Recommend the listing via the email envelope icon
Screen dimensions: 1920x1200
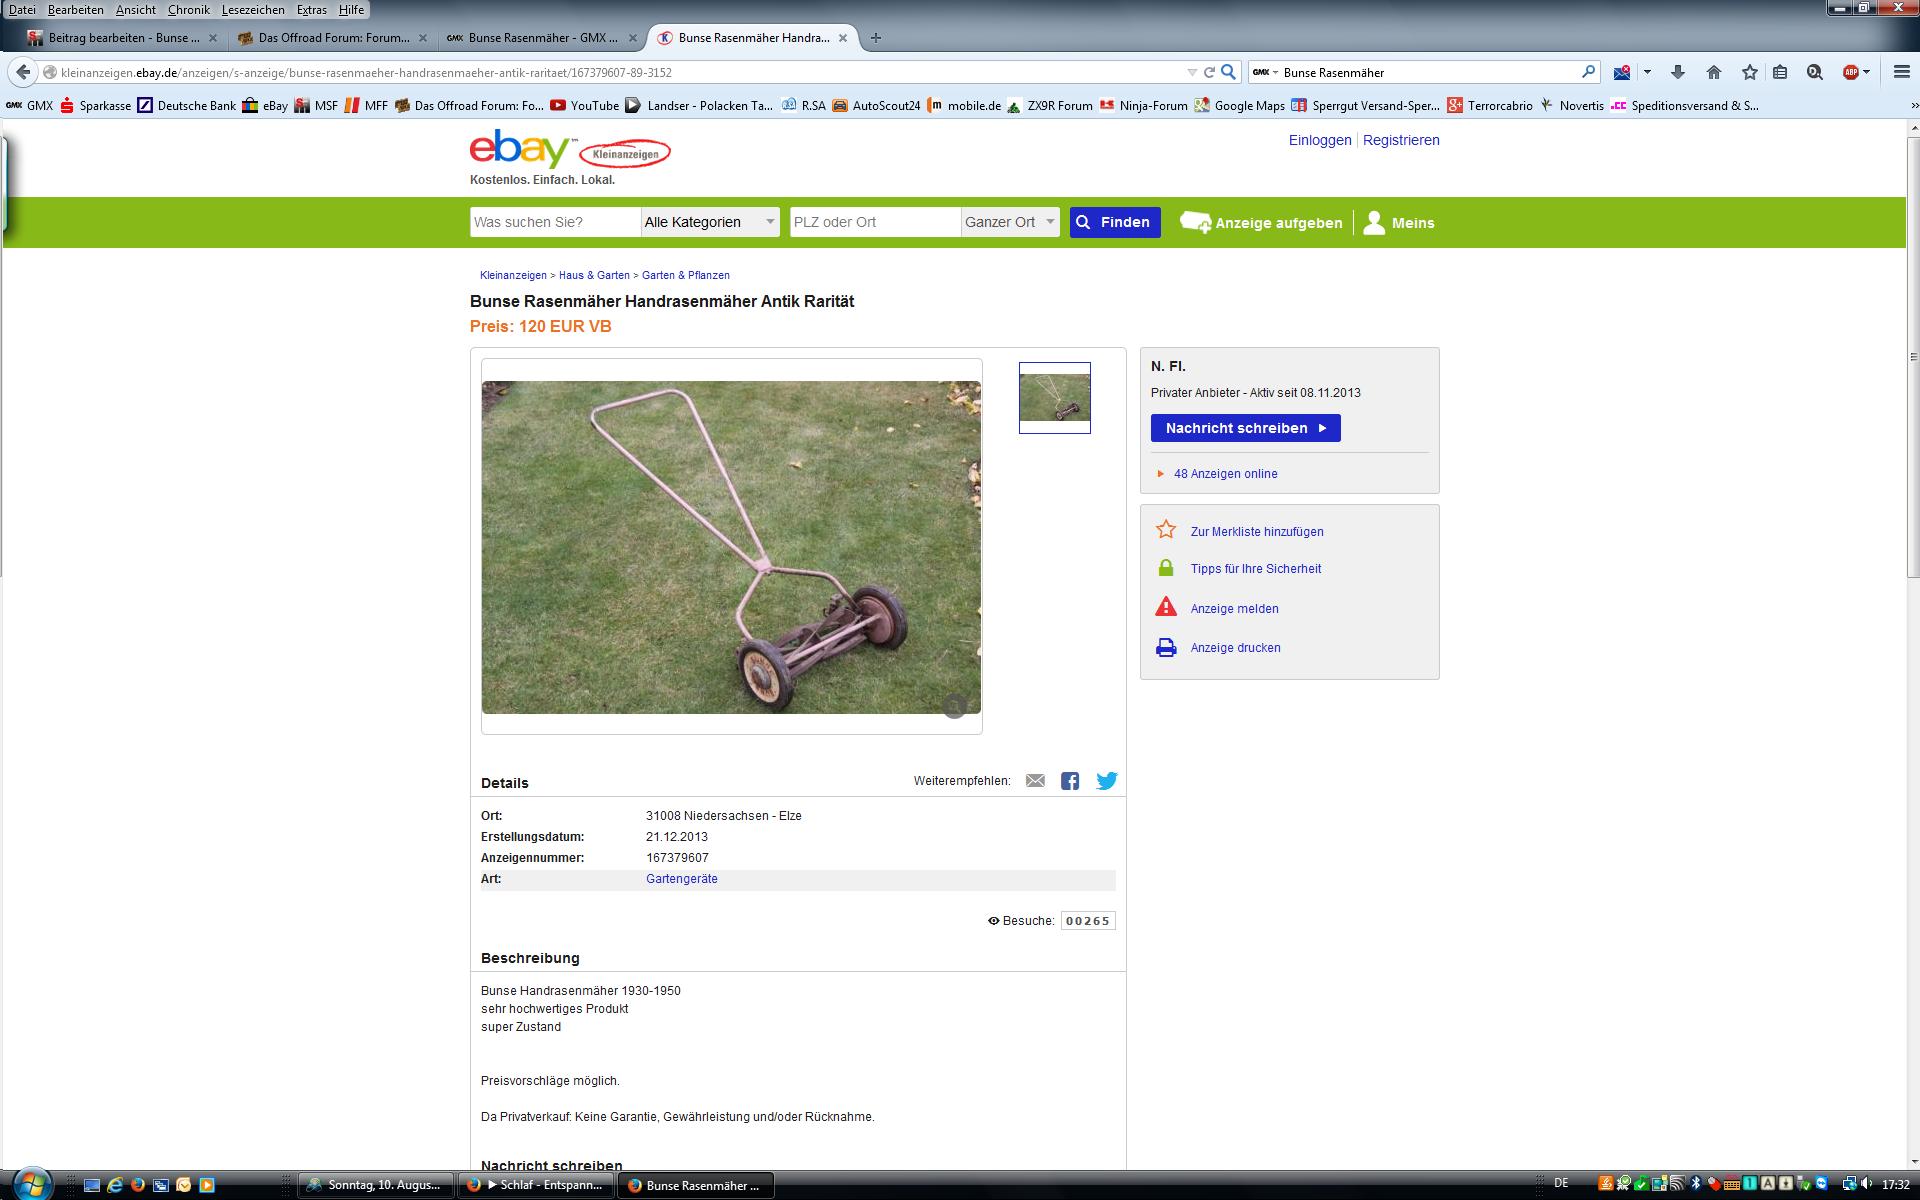[1035, 781]
